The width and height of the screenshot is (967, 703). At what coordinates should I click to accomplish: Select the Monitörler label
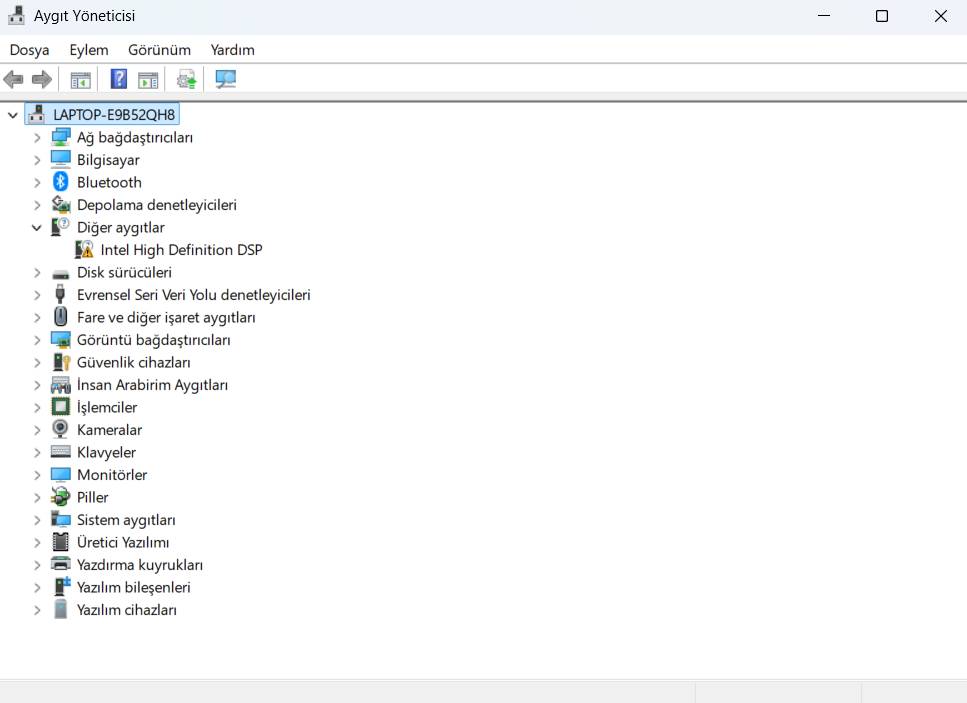[x=112, y=475]
